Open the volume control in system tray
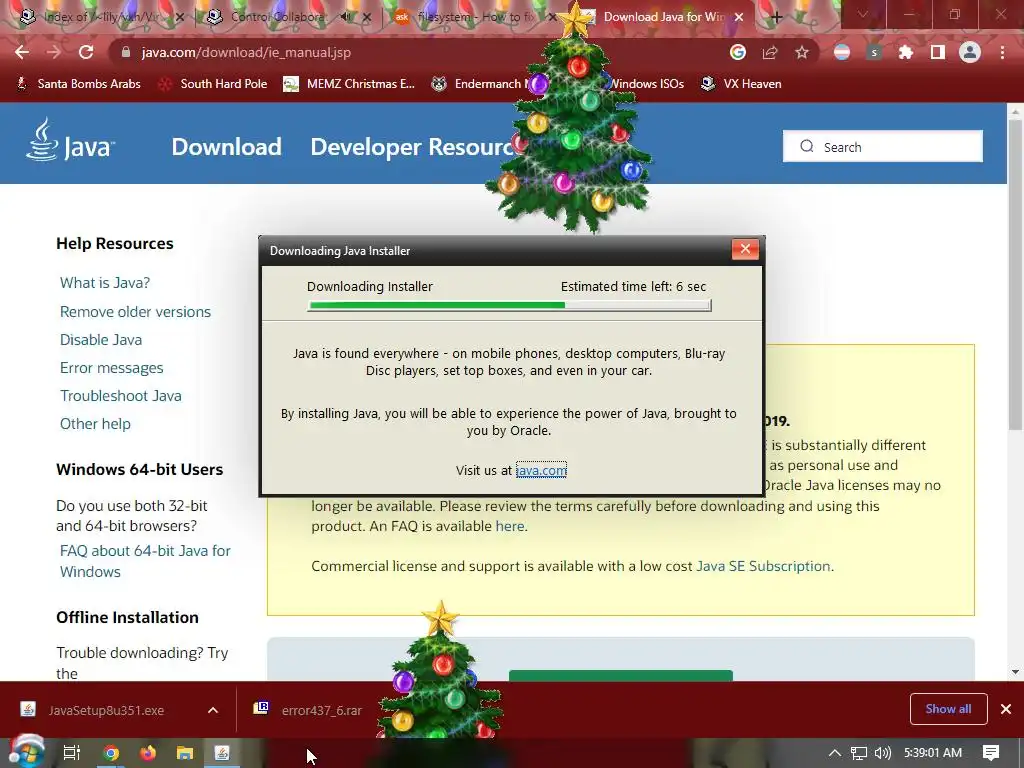 882,753
